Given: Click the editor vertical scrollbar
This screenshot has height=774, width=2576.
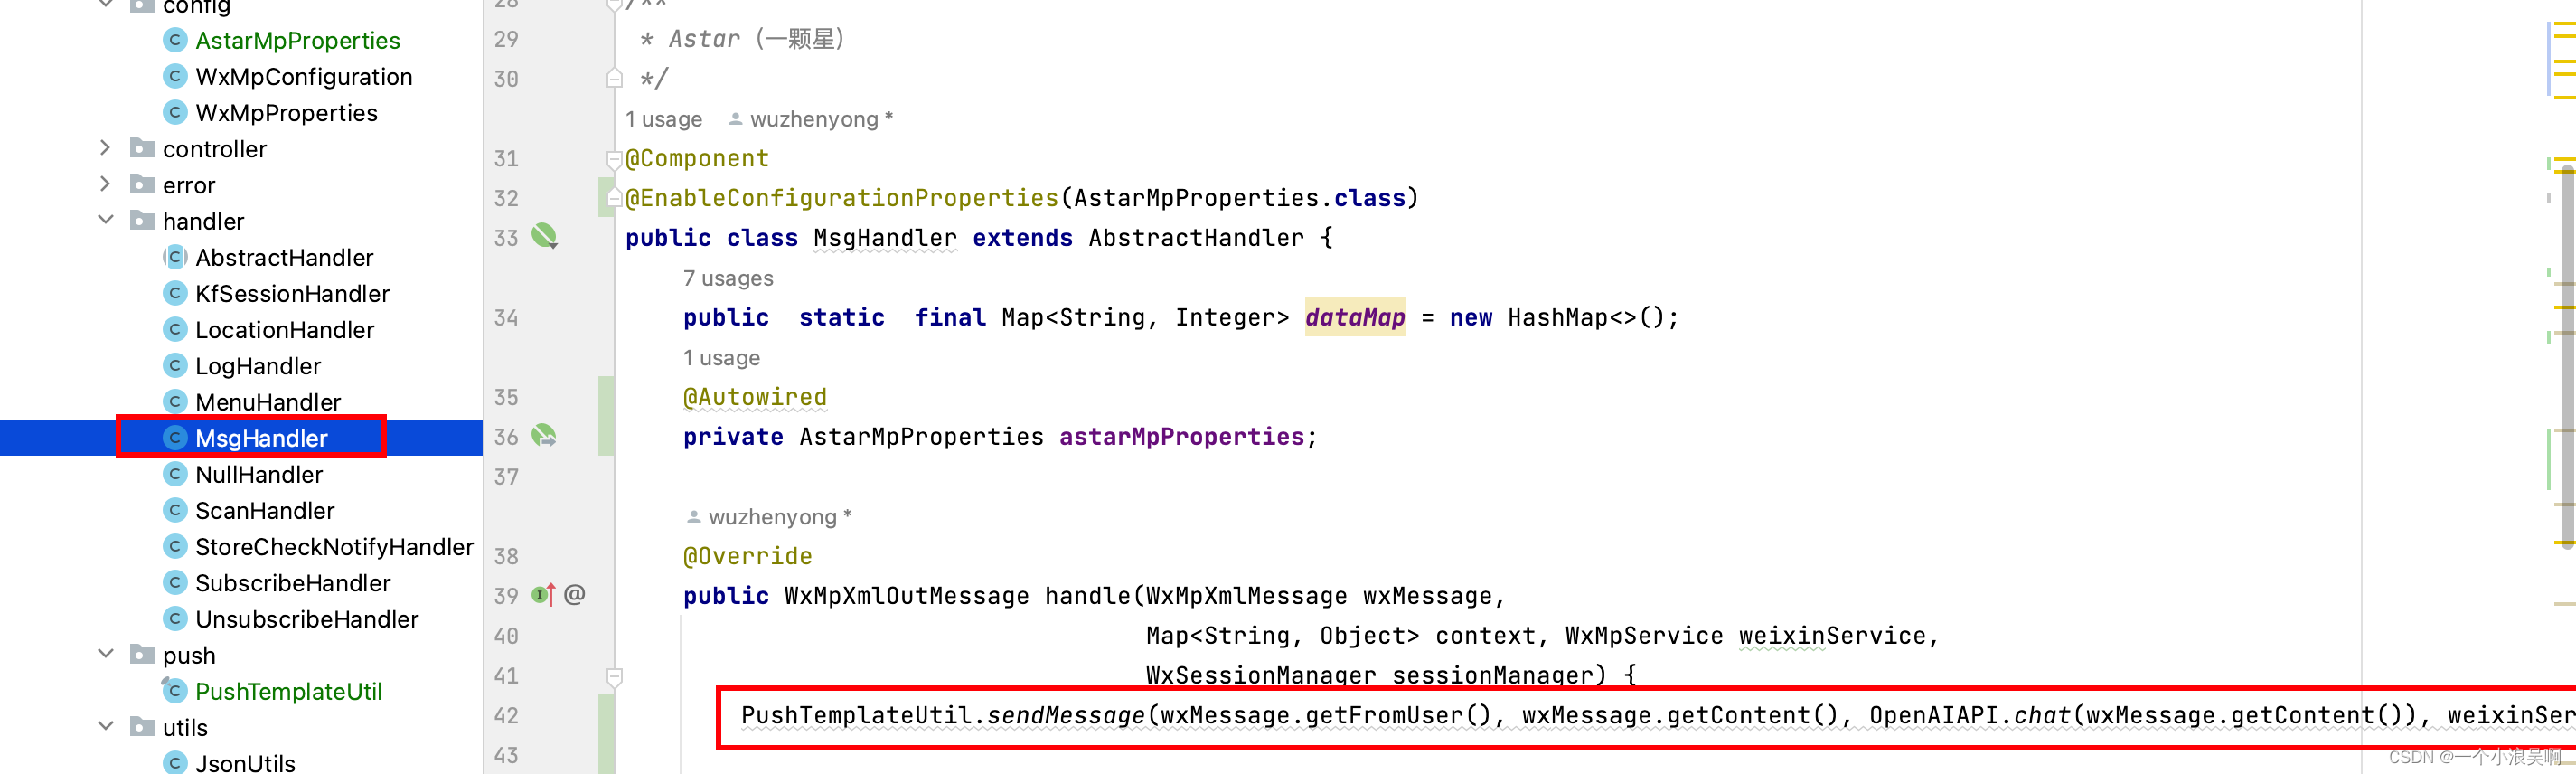Looking at the screenshot, I should (x=2567, y=357).
